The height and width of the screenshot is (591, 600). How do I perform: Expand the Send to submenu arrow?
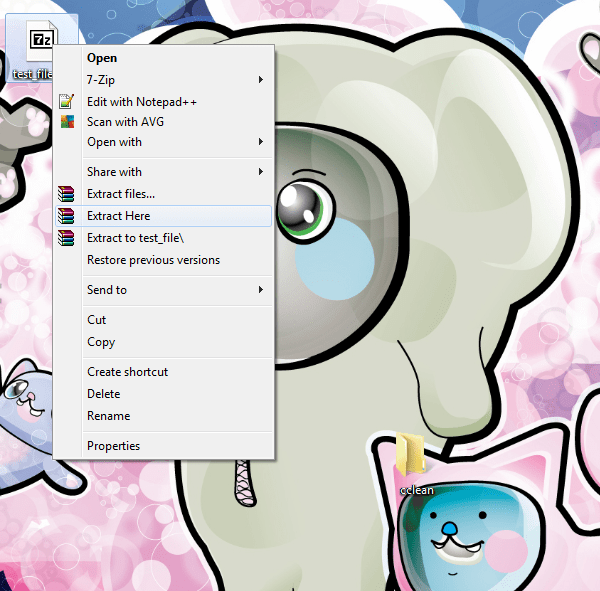coord(261,290)
